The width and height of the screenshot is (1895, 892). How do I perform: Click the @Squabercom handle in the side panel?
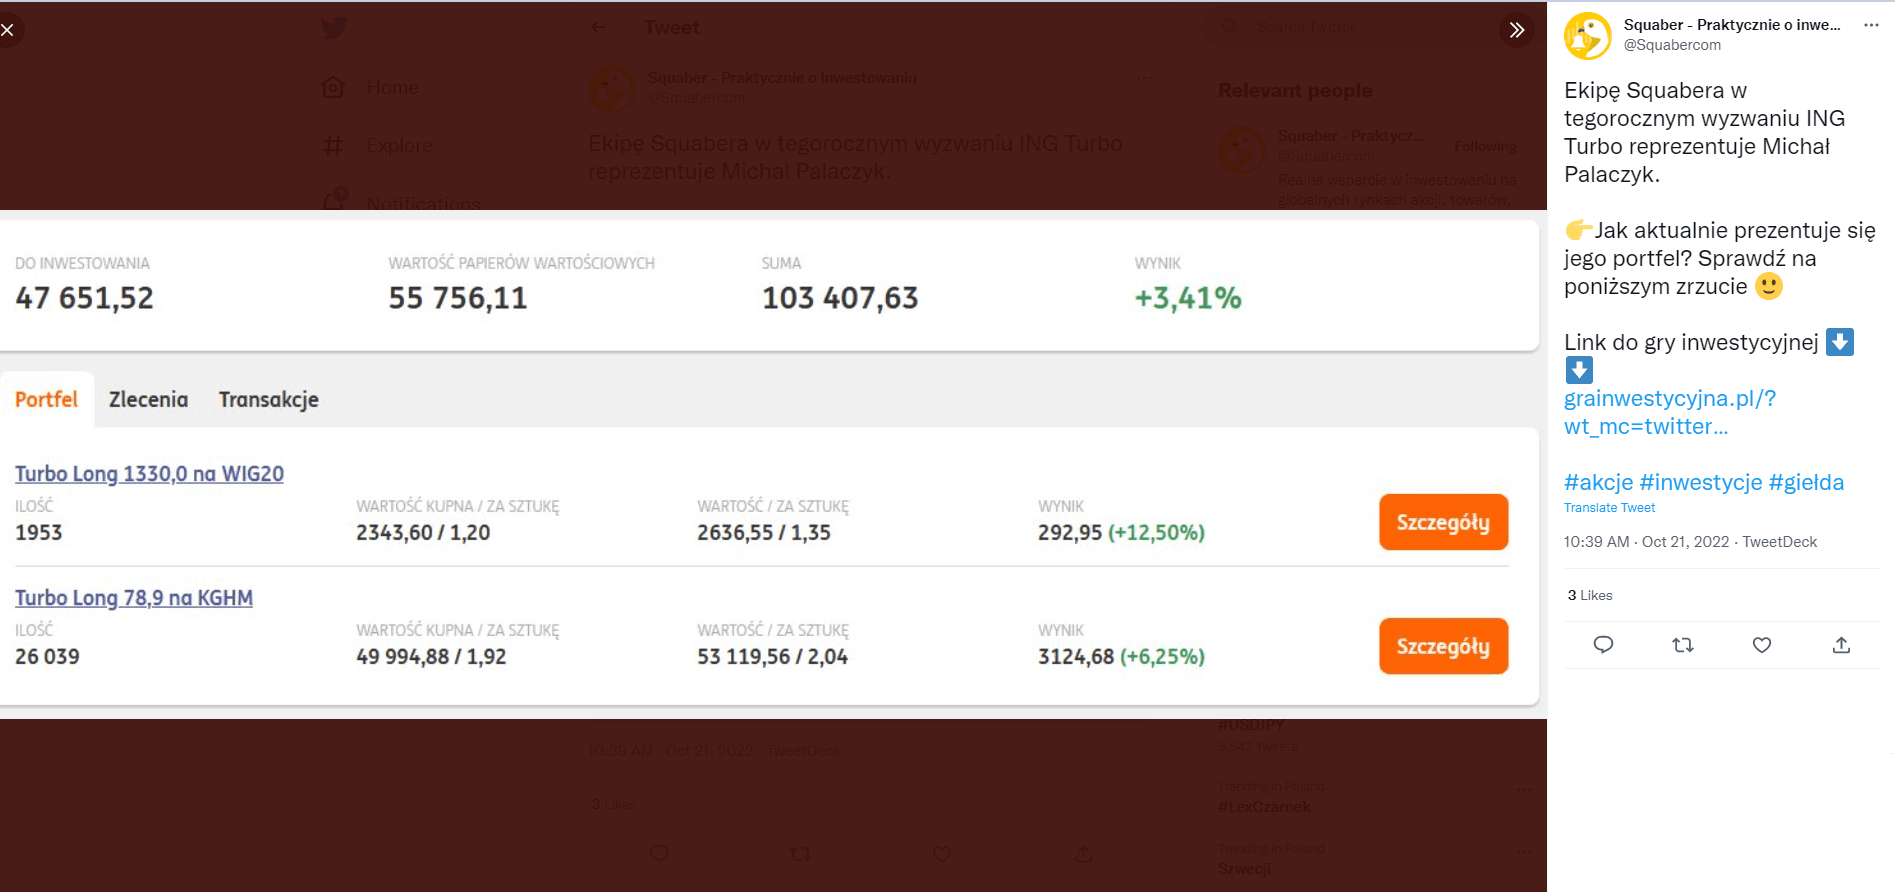pos(1672,45)
